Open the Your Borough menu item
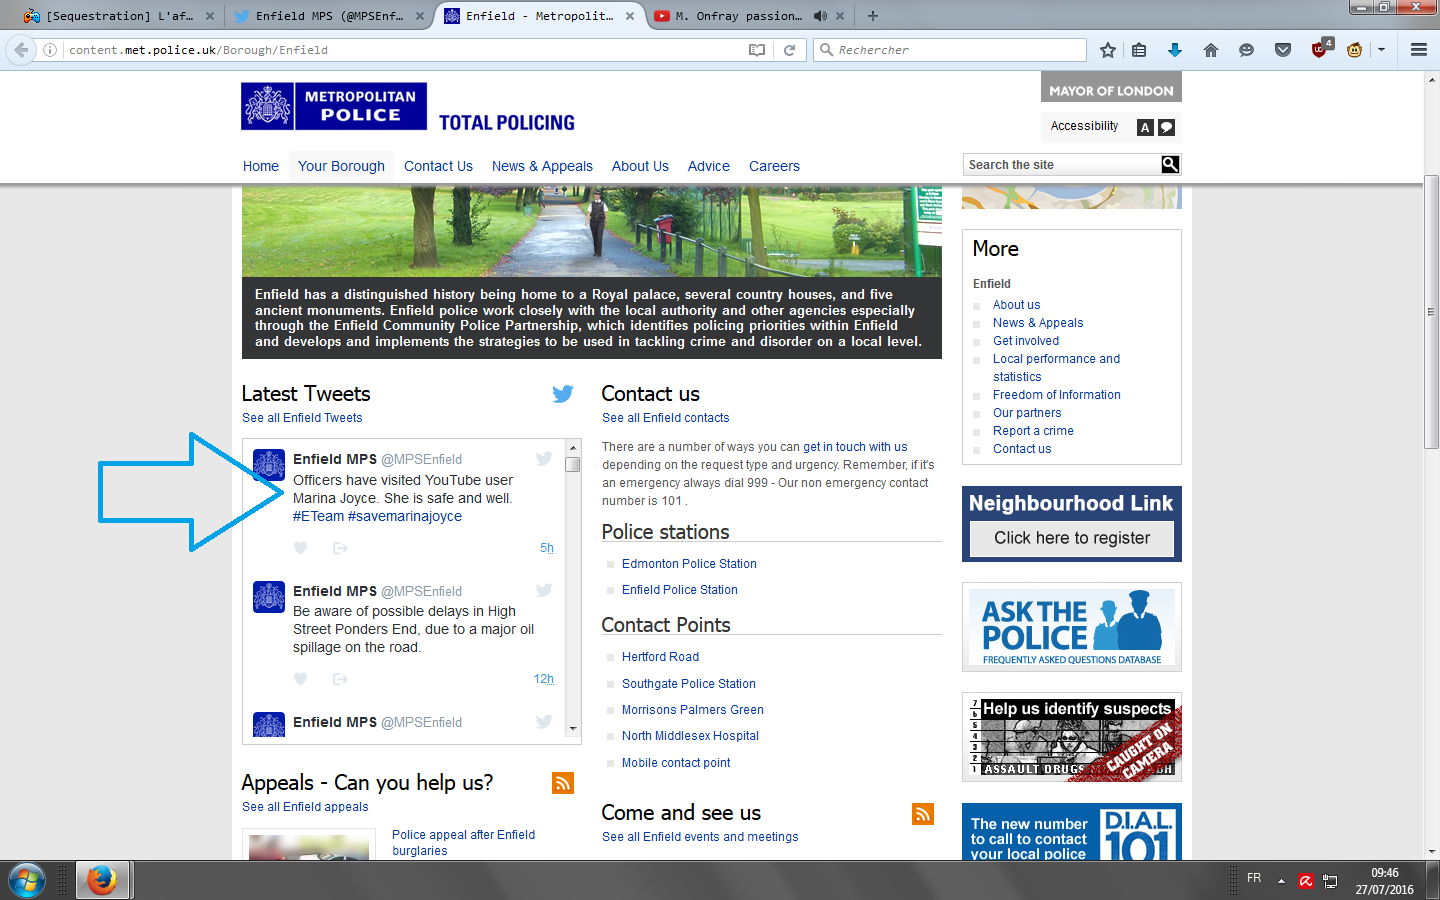The image size is (1440, 900). (x=341, y=166)
